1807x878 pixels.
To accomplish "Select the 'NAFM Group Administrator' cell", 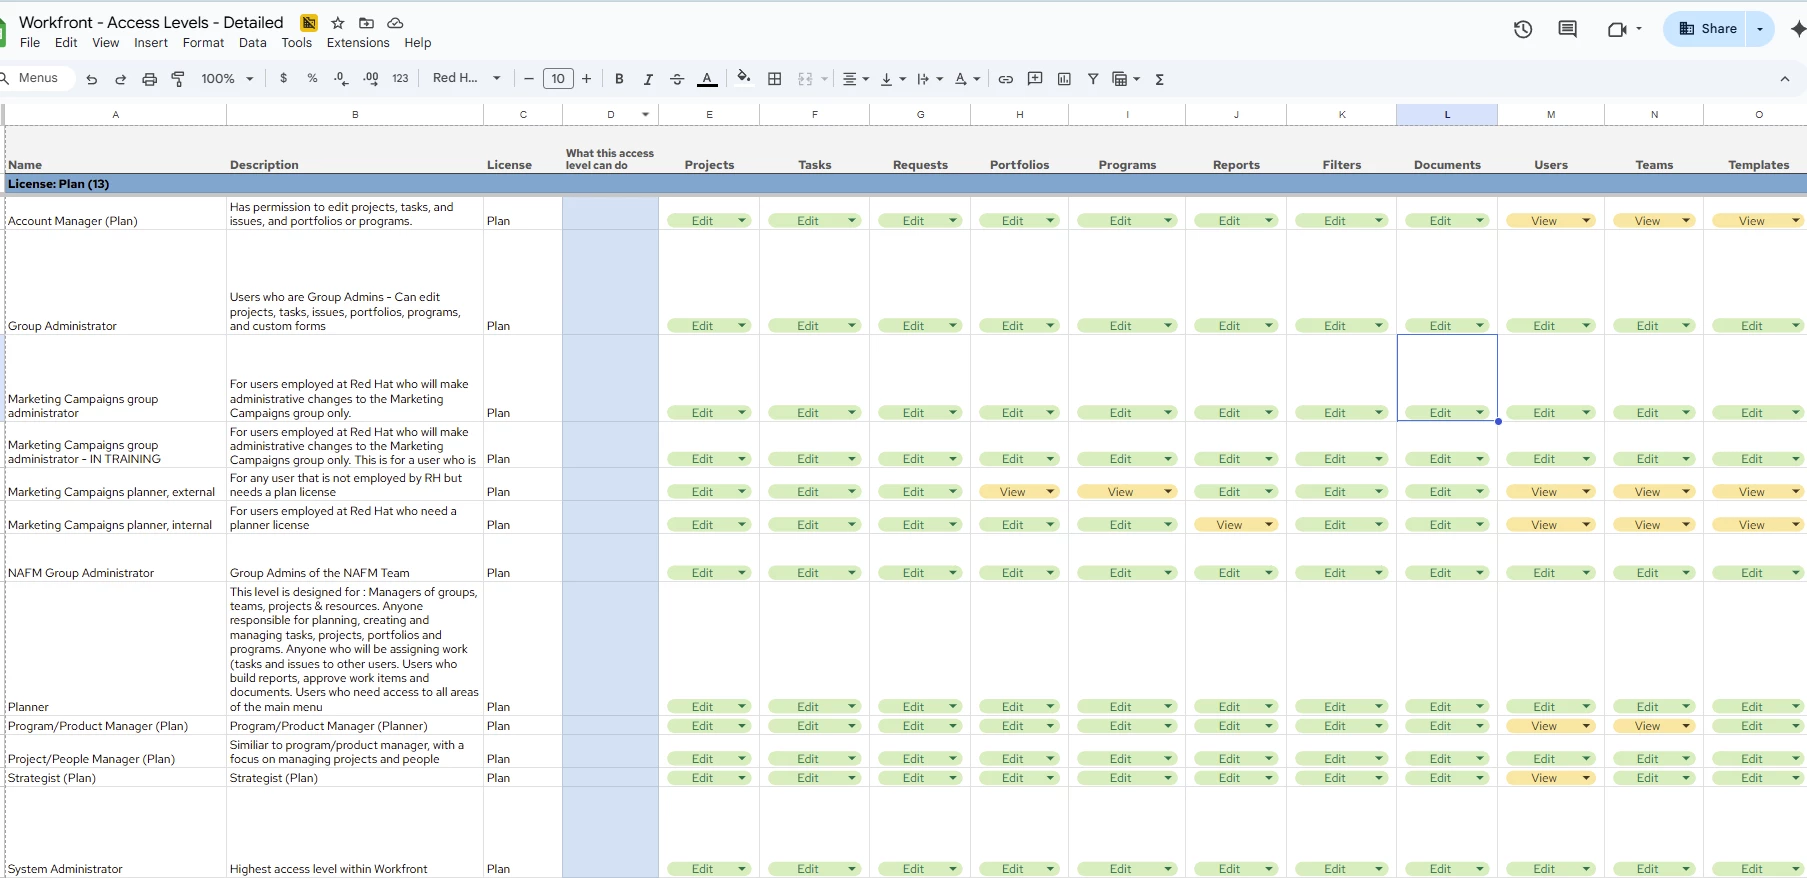I will [115, 558].
